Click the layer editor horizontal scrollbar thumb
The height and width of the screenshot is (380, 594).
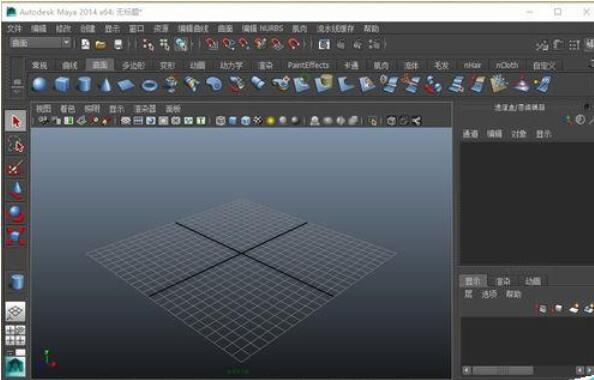[x=503, y=370]
